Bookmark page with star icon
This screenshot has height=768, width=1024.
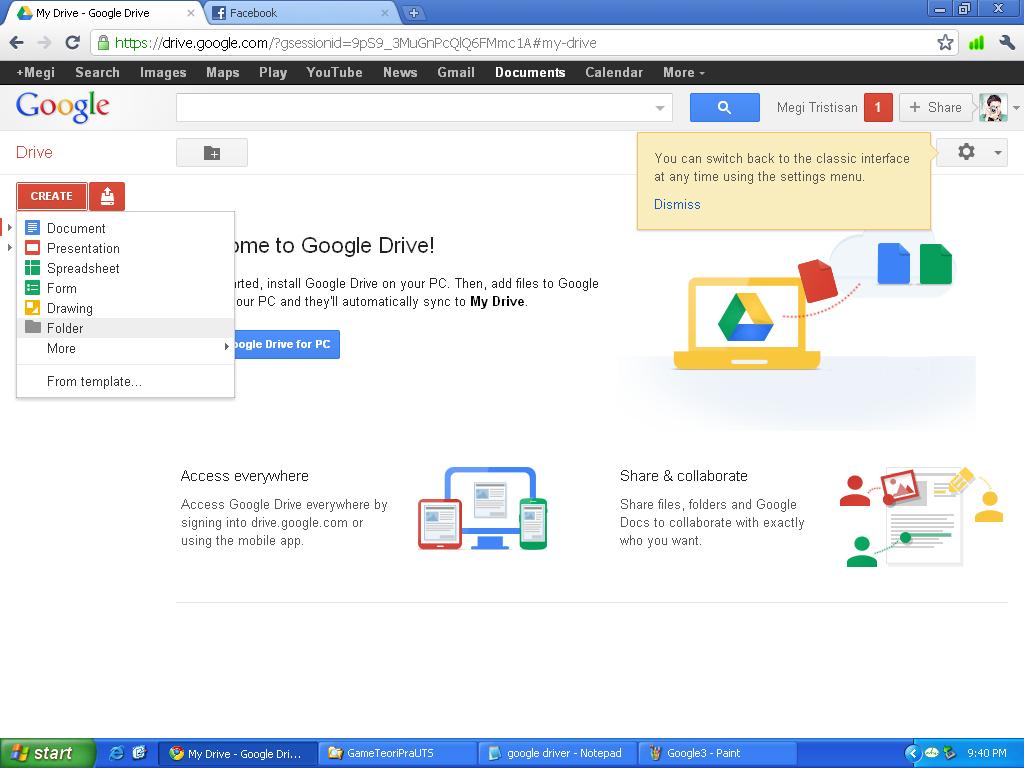(x=944, y=43)
